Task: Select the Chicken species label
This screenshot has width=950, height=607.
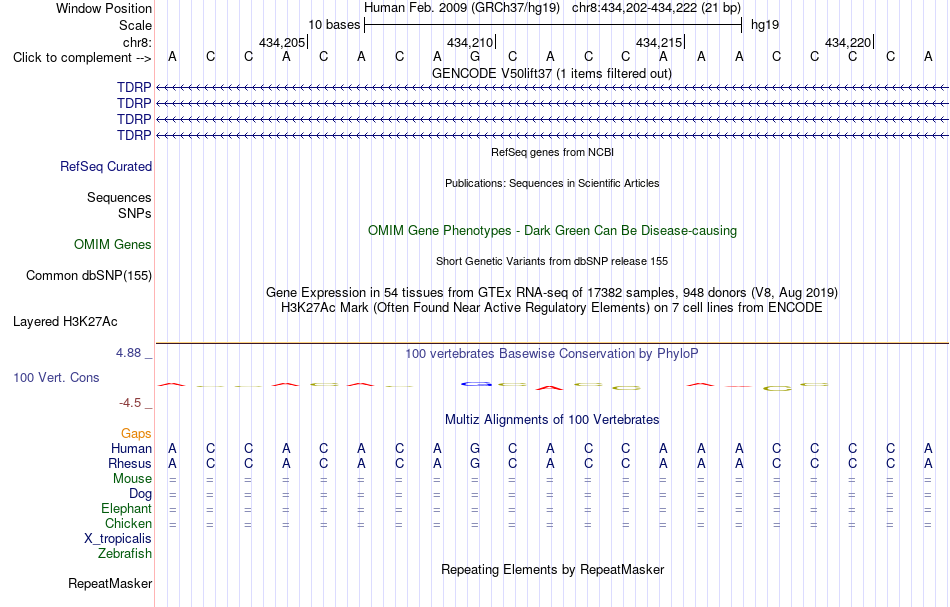Action: coord(128,523)
